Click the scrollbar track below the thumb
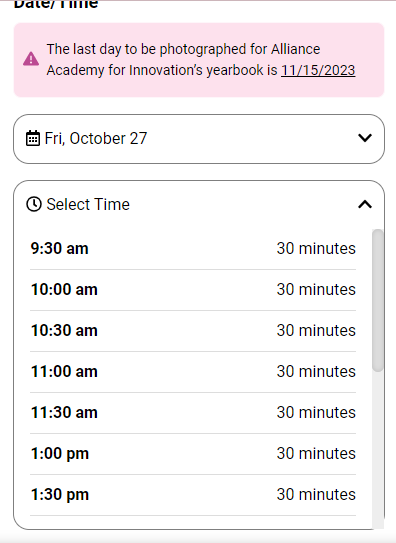The width and height of the screenshot is (396, 543). [378, 450]
